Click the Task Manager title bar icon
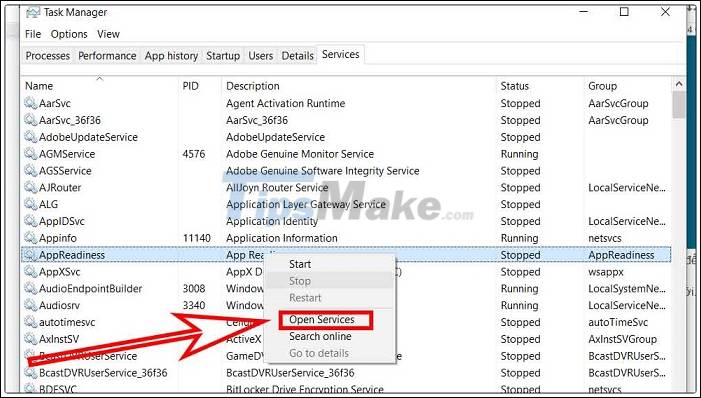Viewport: 701px width, 398px height. pyautogui.click(x=33, y=12)
